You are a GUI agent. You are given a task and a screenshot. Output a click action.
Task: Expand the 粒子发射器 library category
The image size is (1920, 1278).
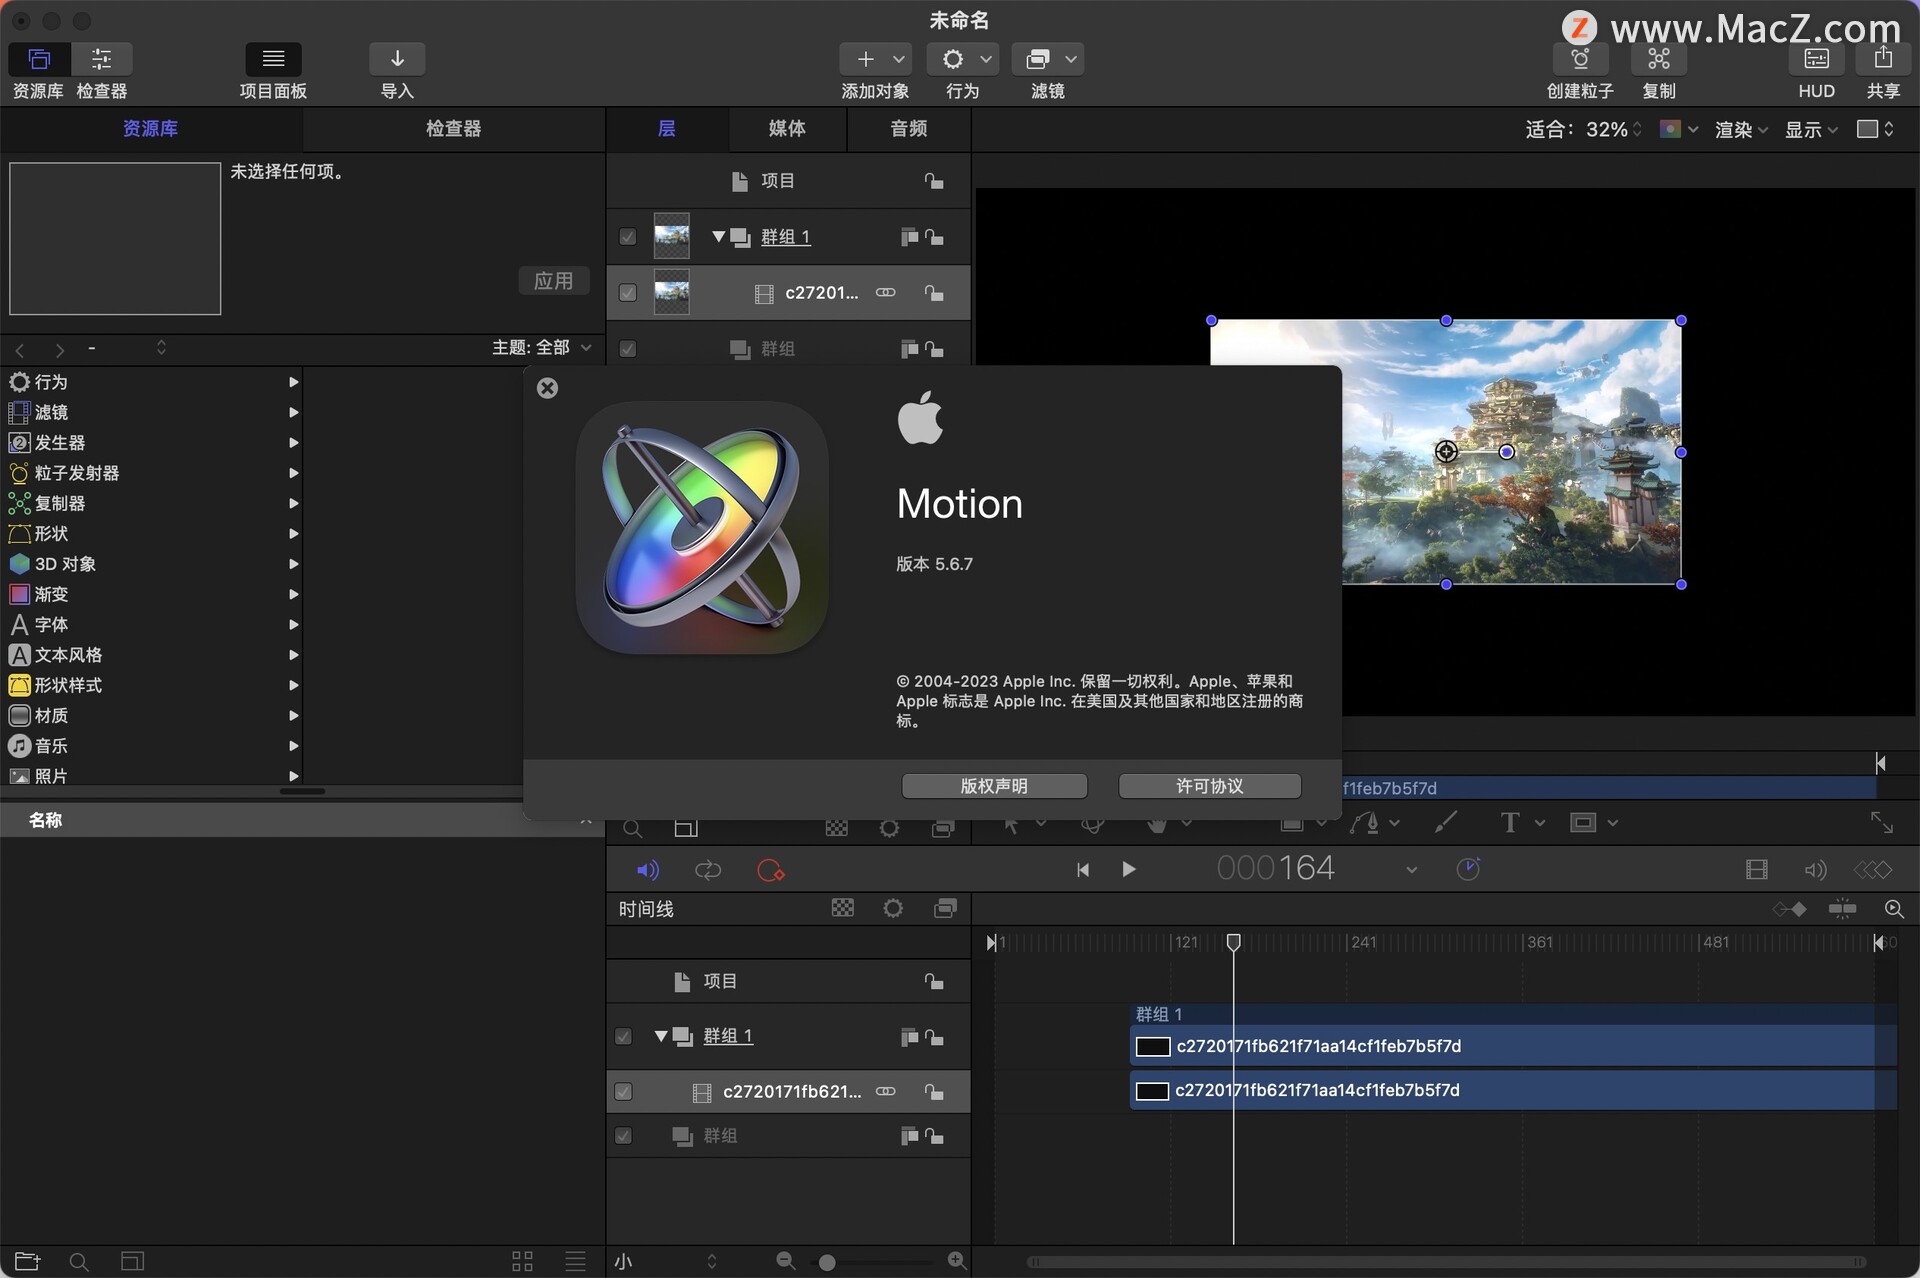[293, 473]
